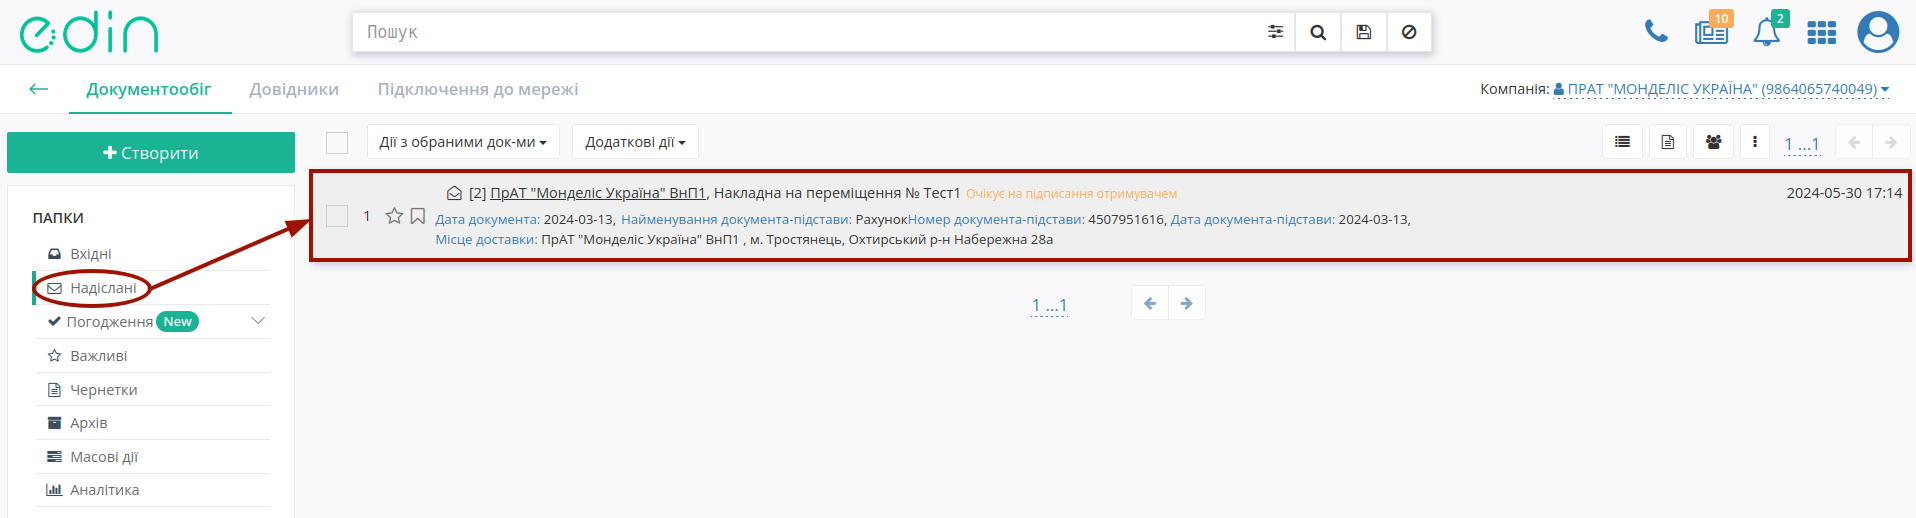The image size is (1916, 518).
Task: Star the Тест1 document as important
Action: pos(394,216)
